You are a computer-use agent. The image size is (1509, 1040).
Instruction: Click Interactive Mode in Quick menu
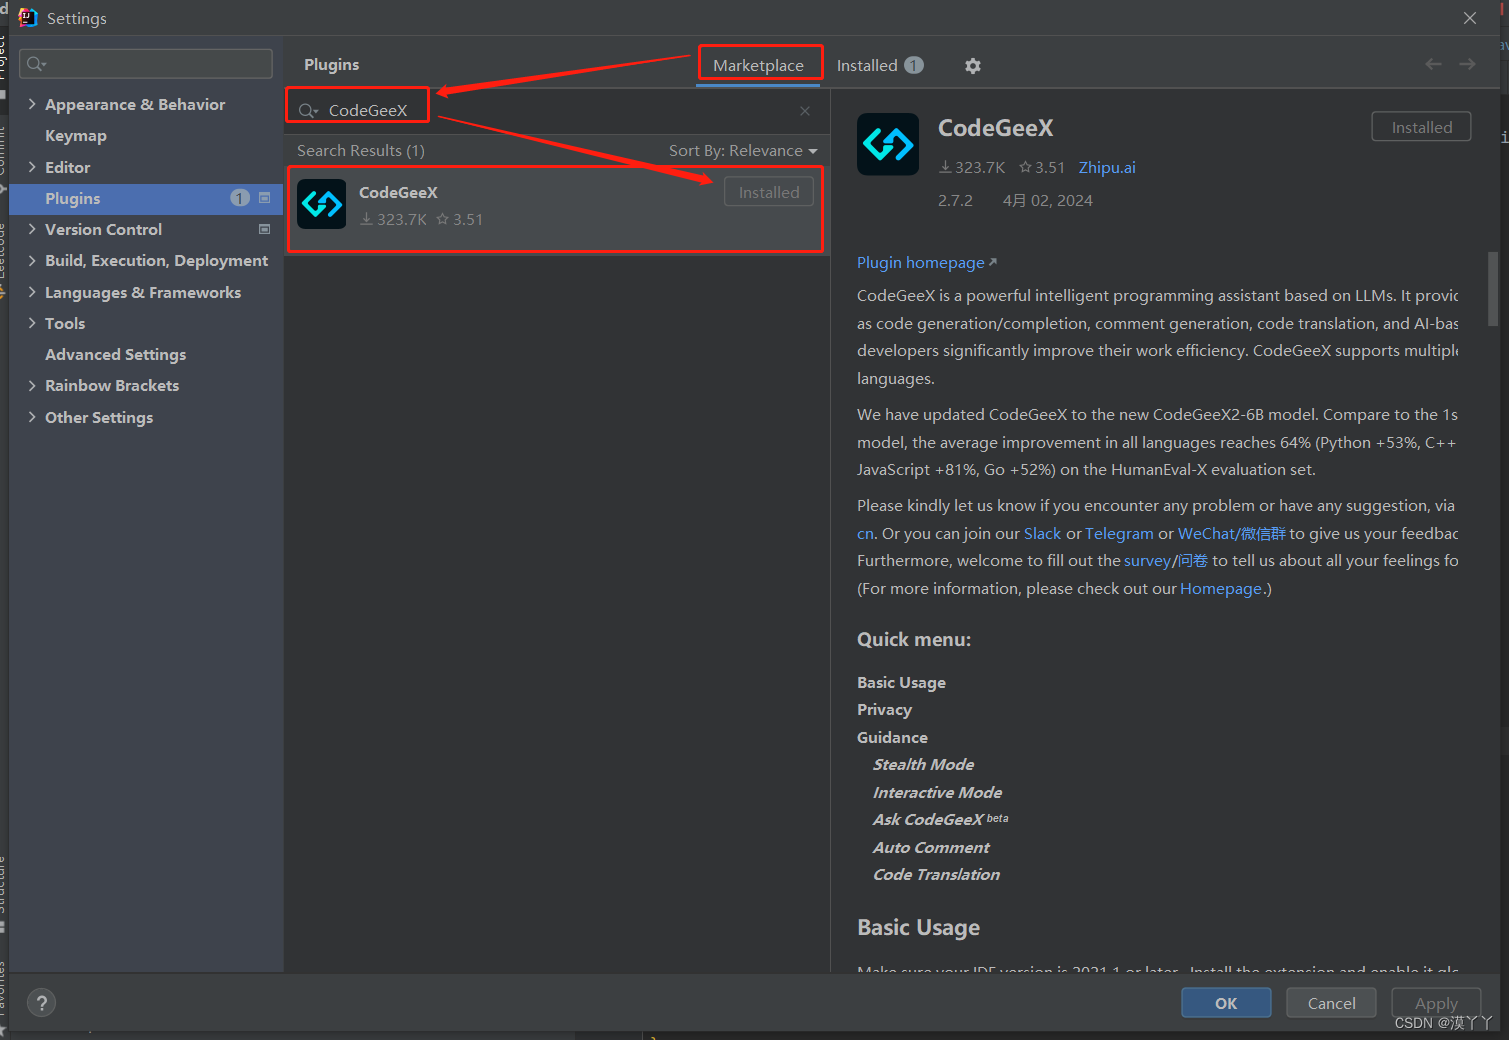[x=937, y=792]
